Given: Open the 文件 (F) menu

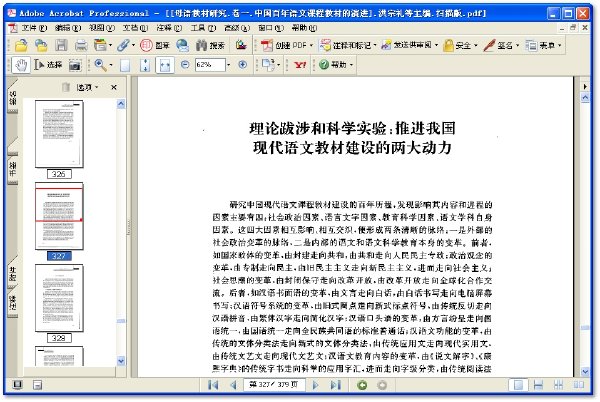Looking at the screenshot, I should 34,28.
